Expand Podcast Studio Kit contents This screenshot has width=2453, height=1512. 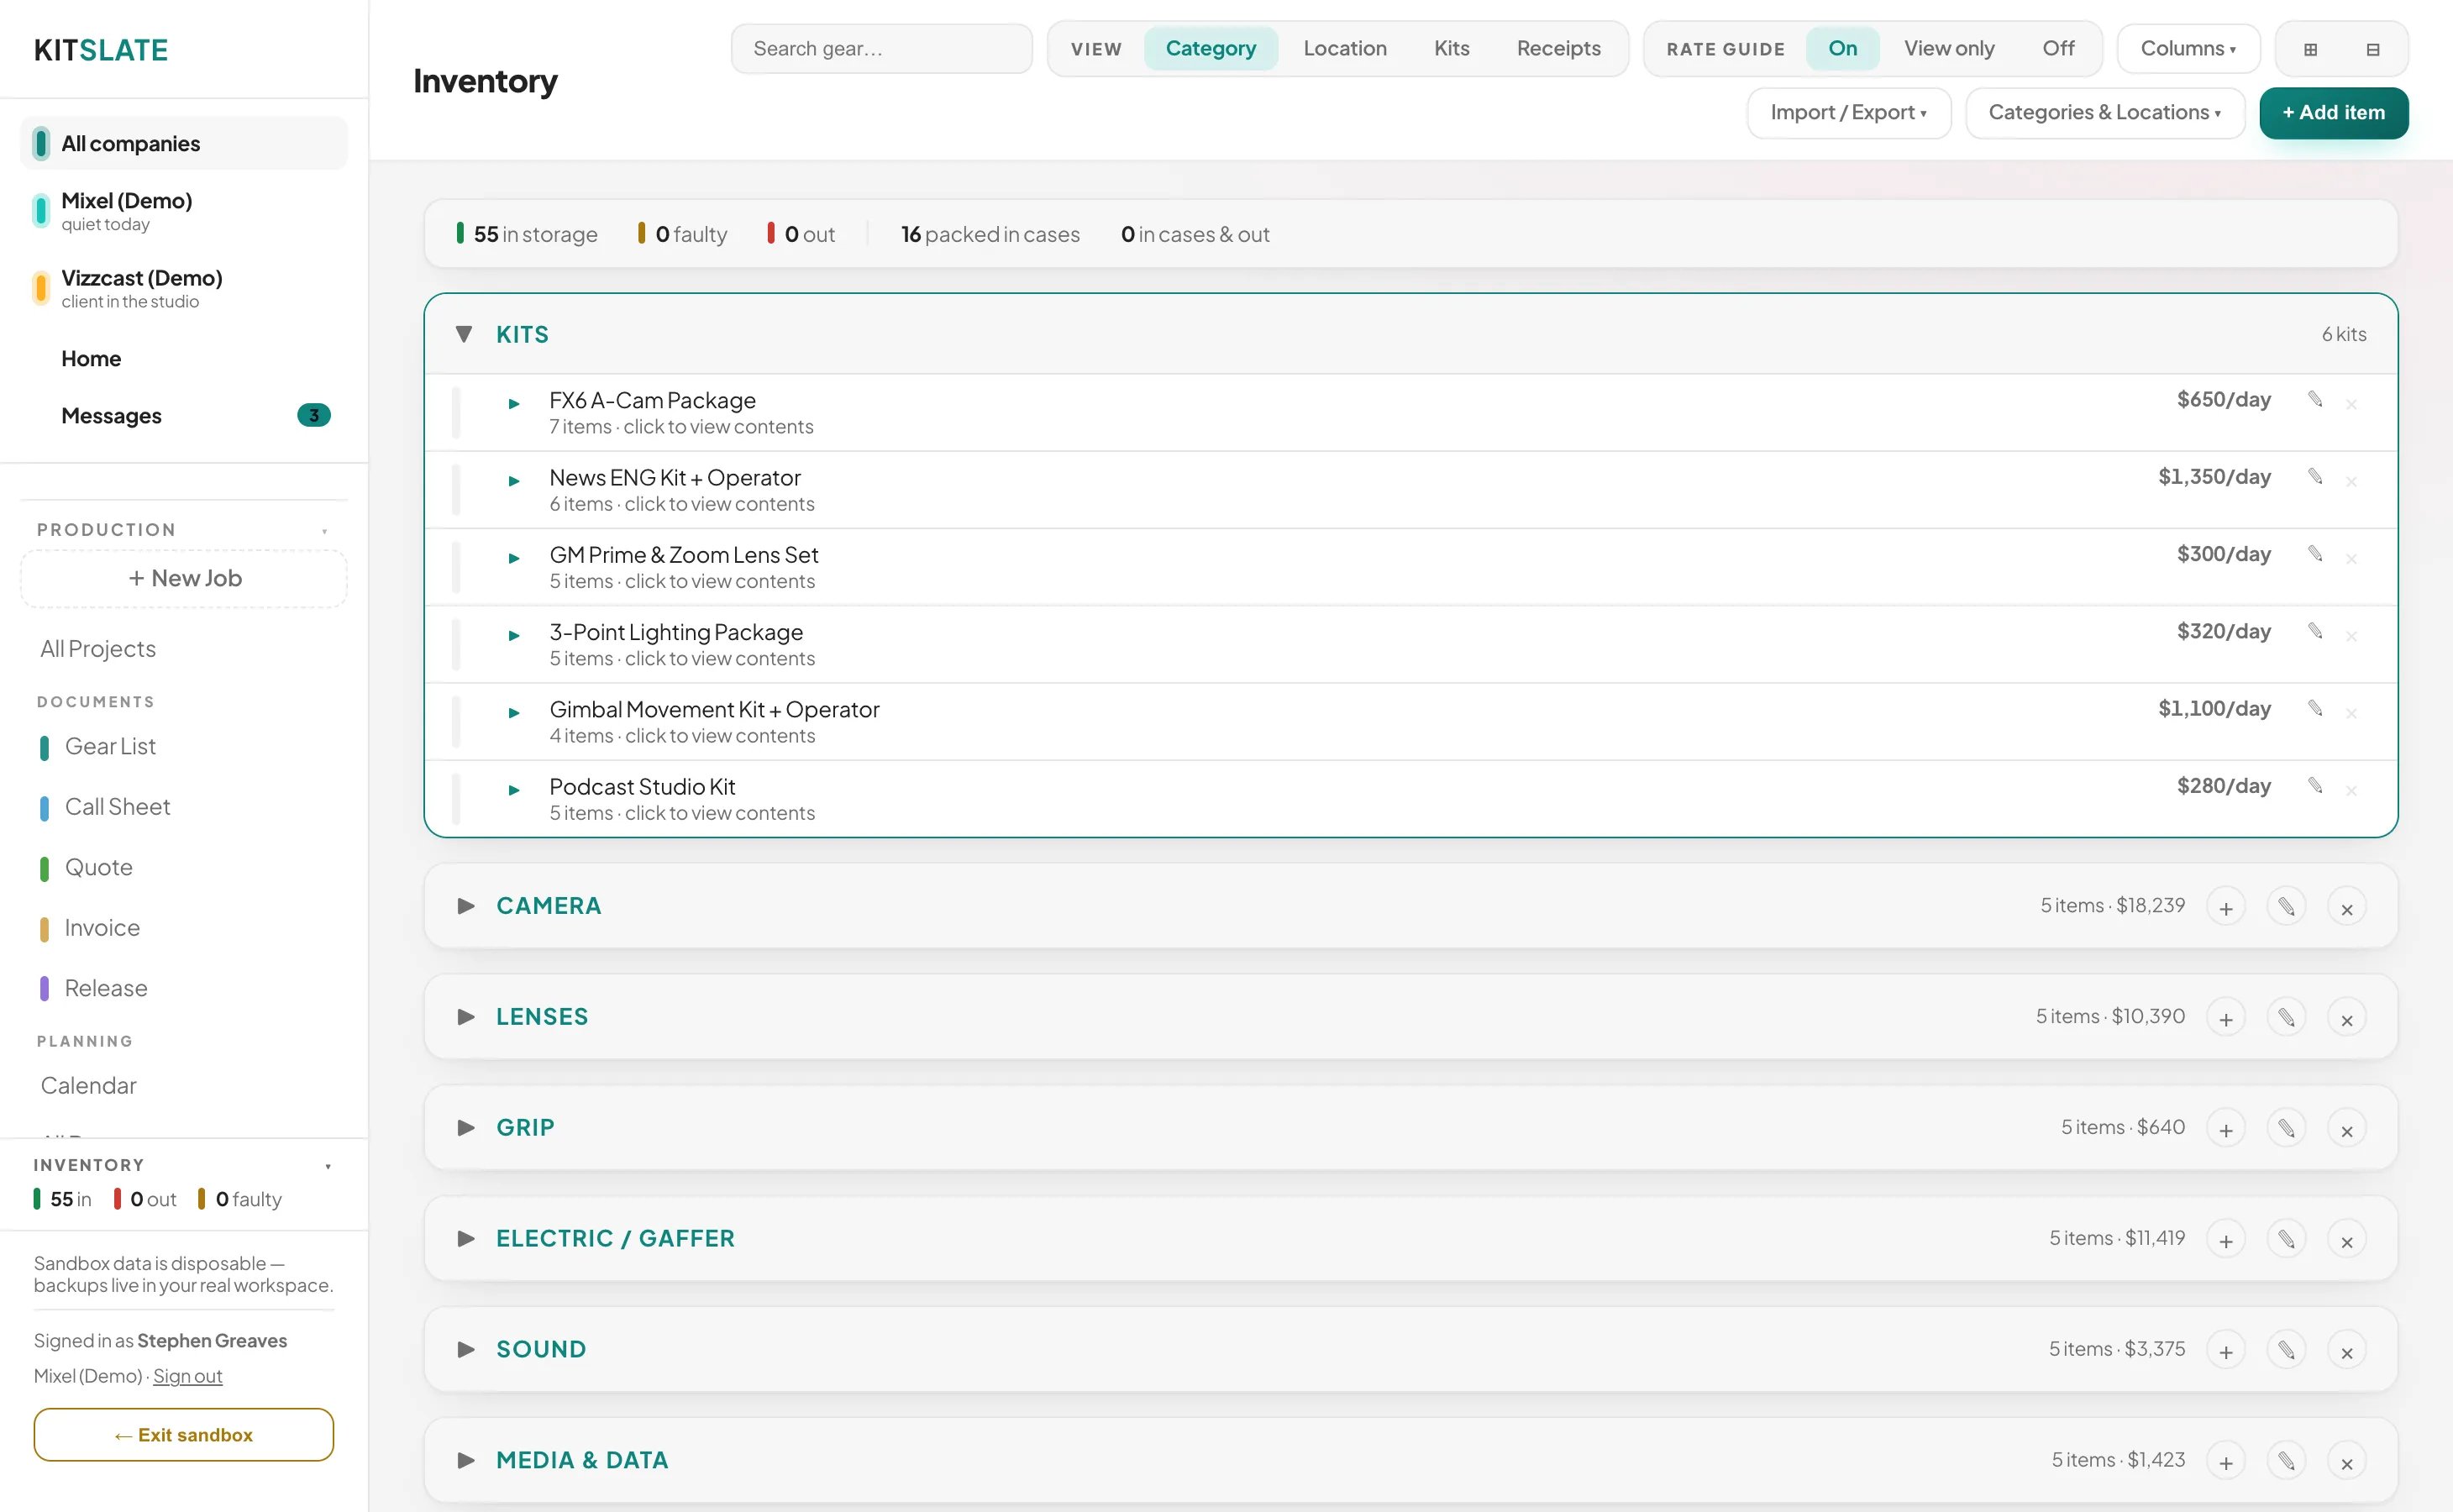(514, 790)
